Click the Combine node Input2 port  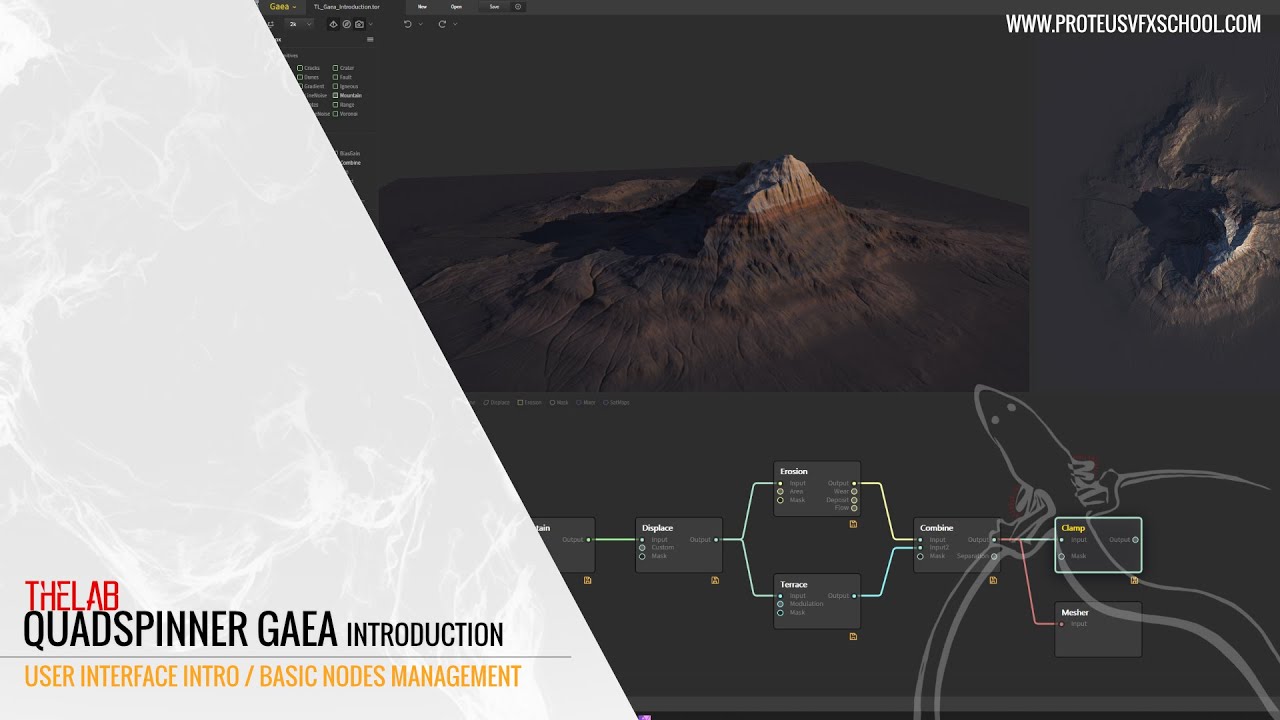tap(920, 547)
